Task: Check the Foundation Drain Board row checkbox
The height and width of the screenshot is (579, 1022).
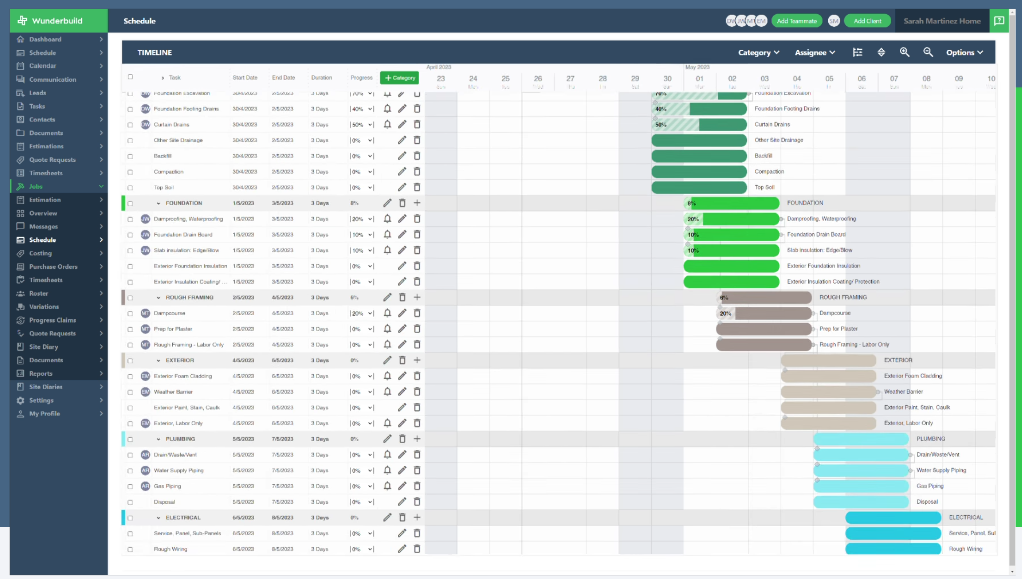Action: tap(130, 235)
